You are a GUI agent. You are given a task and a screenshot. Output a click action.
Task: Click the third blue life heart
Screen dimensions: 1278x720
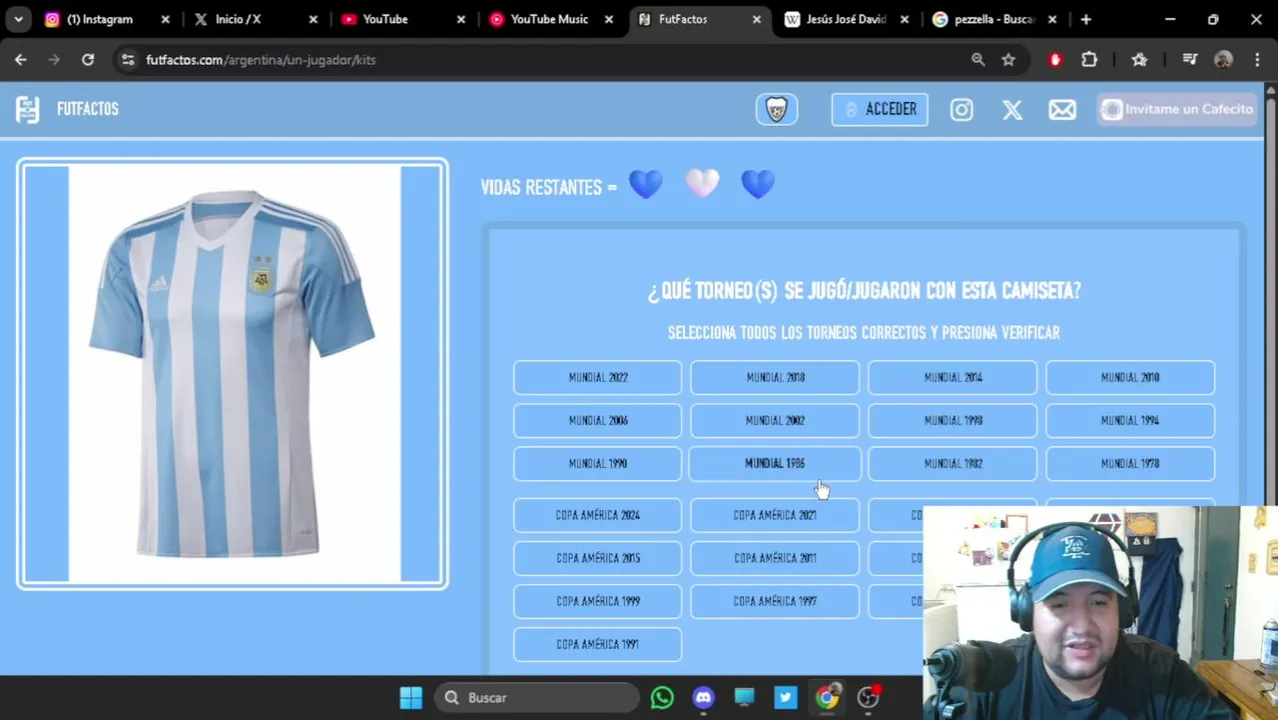pos(758,185)
